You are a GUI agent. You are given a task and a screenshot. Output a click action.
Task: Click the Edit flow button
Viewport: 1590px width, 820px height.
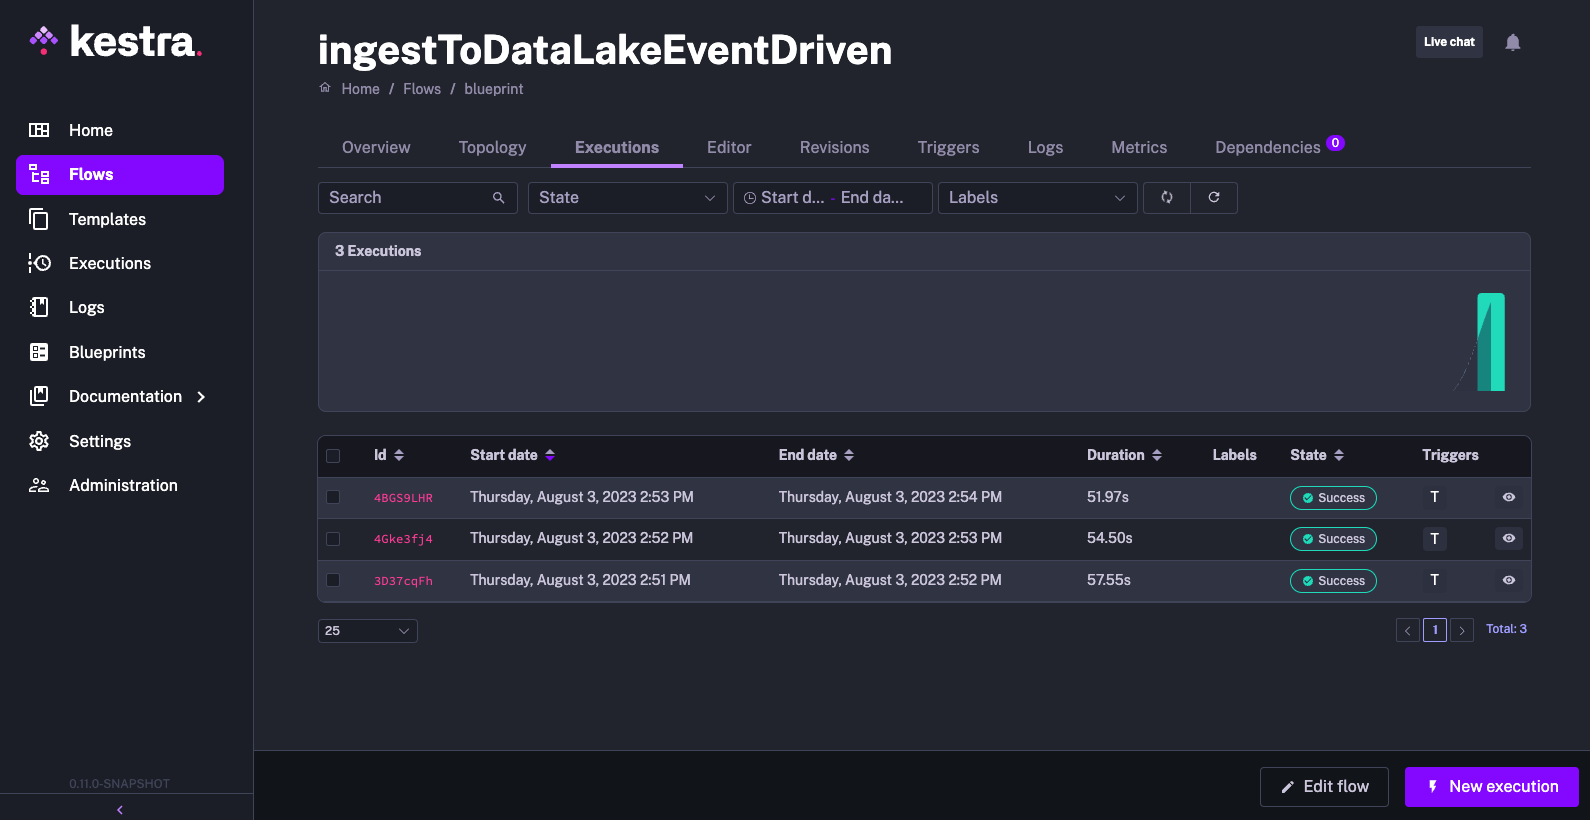[1324, 787]
